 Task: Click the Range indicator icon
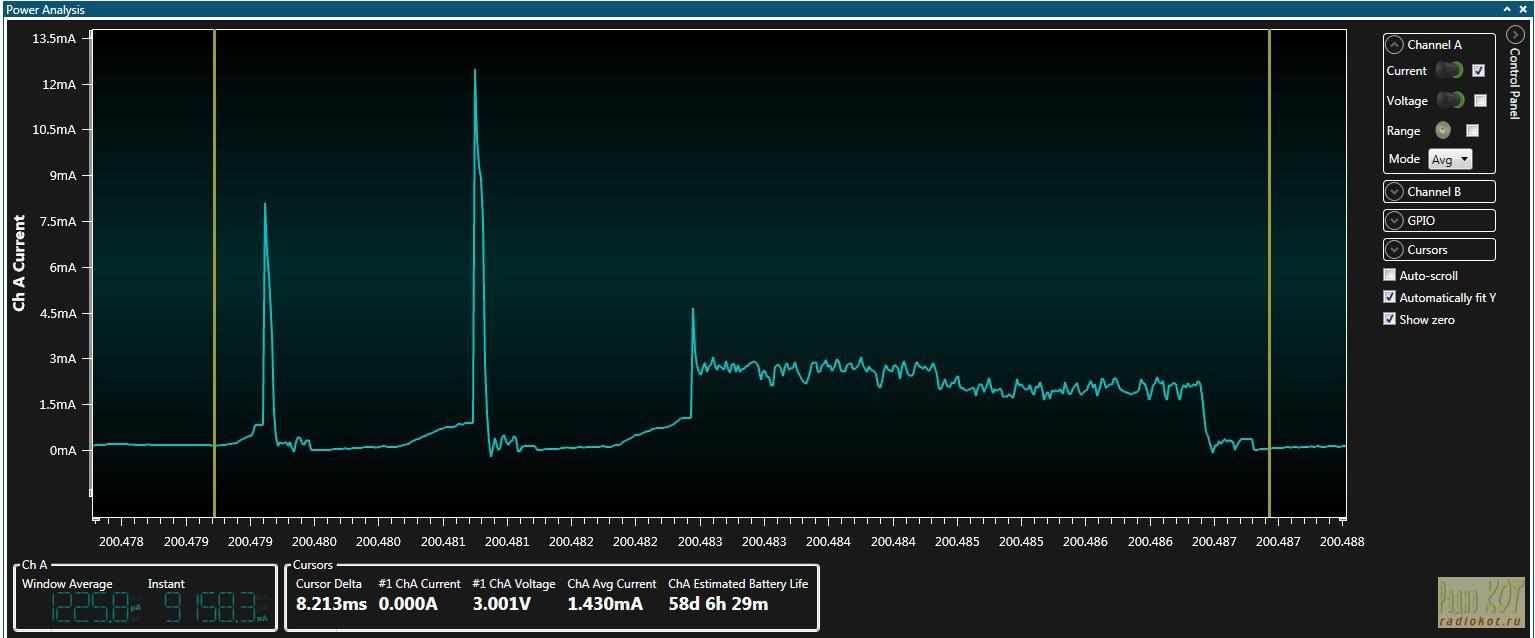coord(1443,130)
